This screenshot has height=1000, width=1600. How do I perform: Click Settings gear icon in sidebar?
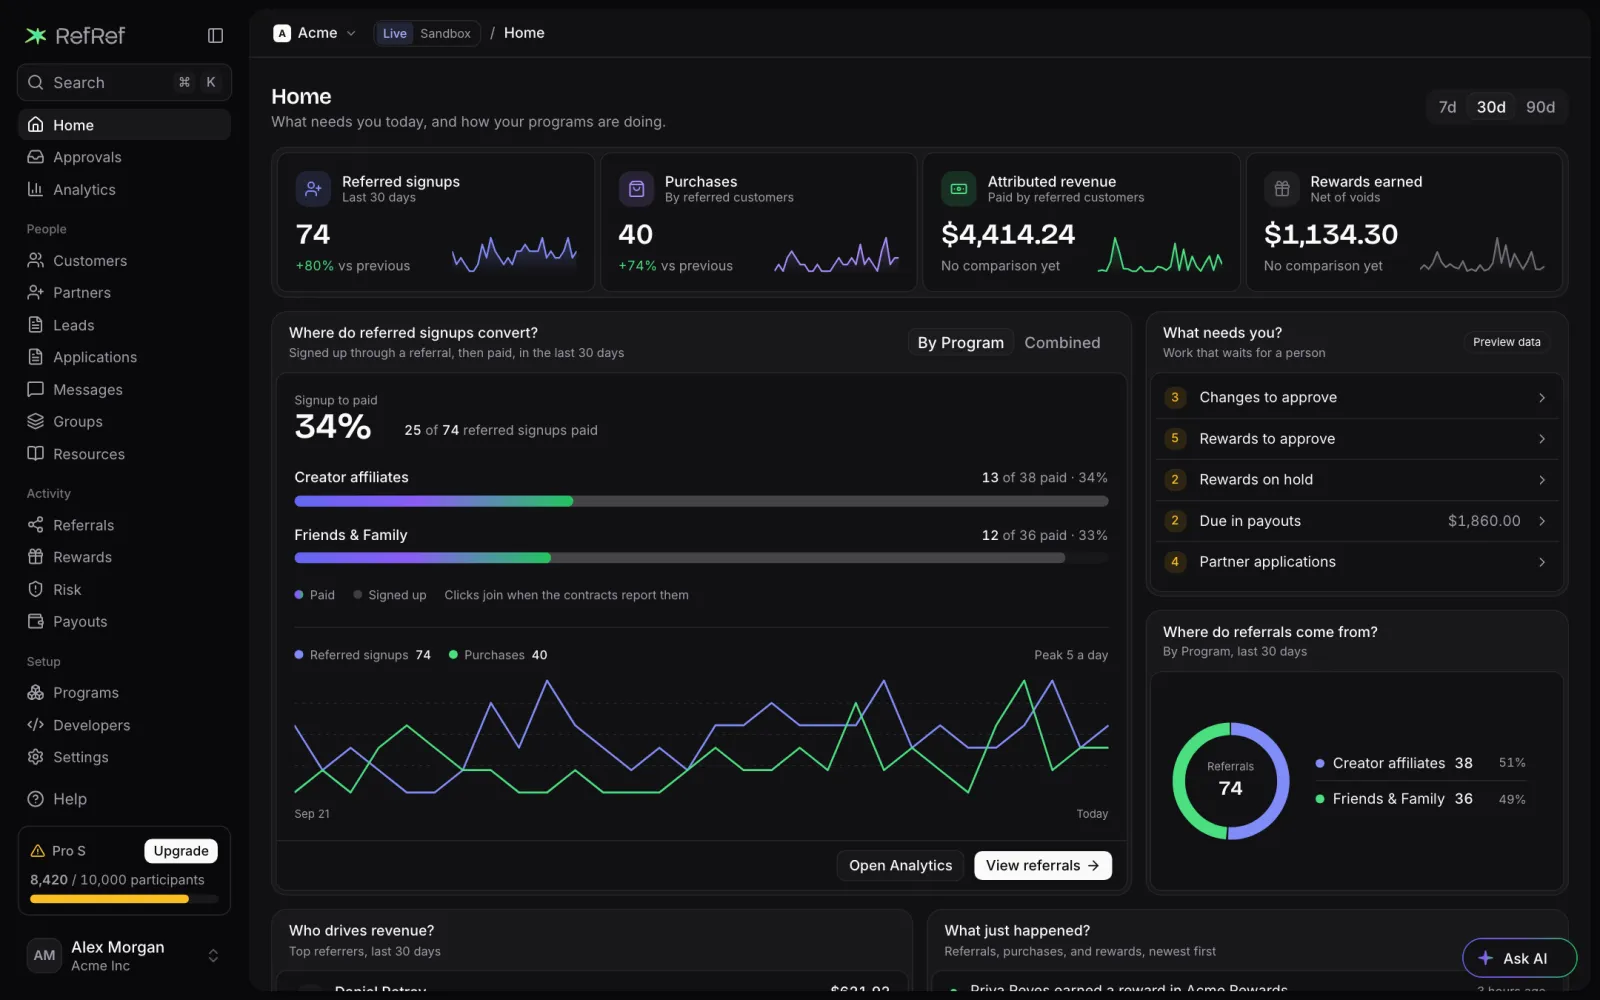(36, 757)
